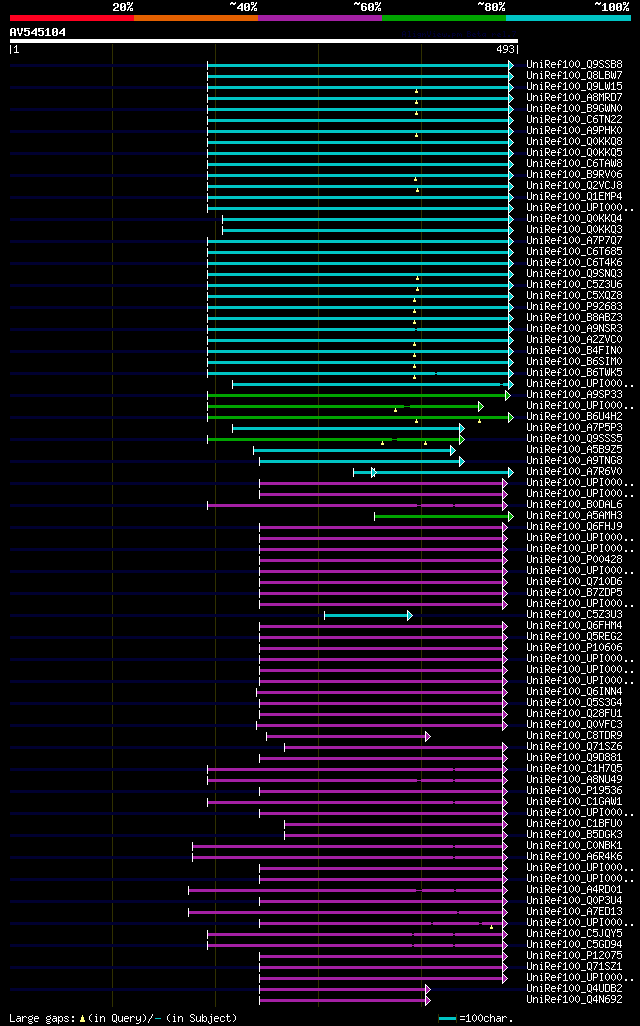Select the UniRef100_Q0KKQ3 label
This screenshot has width=640, height=1026.
tap(575, 230)
